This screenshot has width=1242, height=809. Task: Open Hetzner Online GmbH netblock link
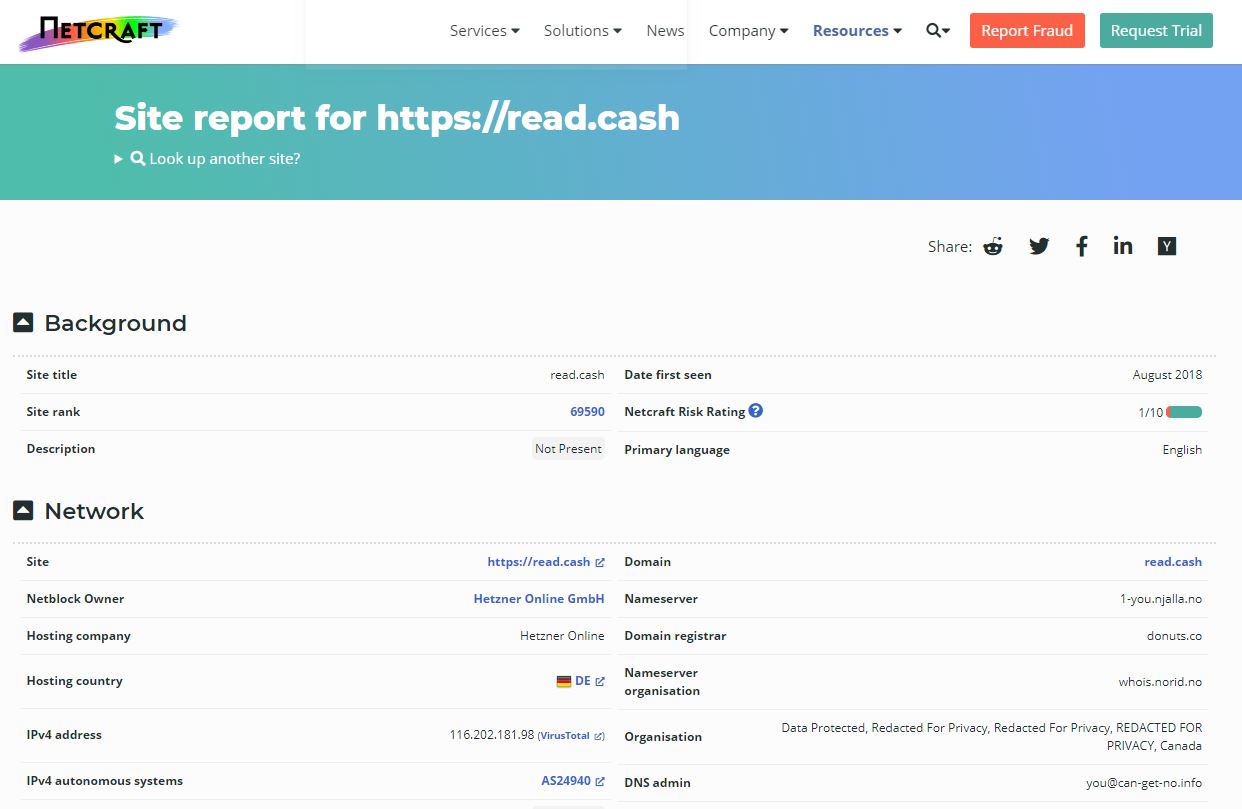point(539,599)
